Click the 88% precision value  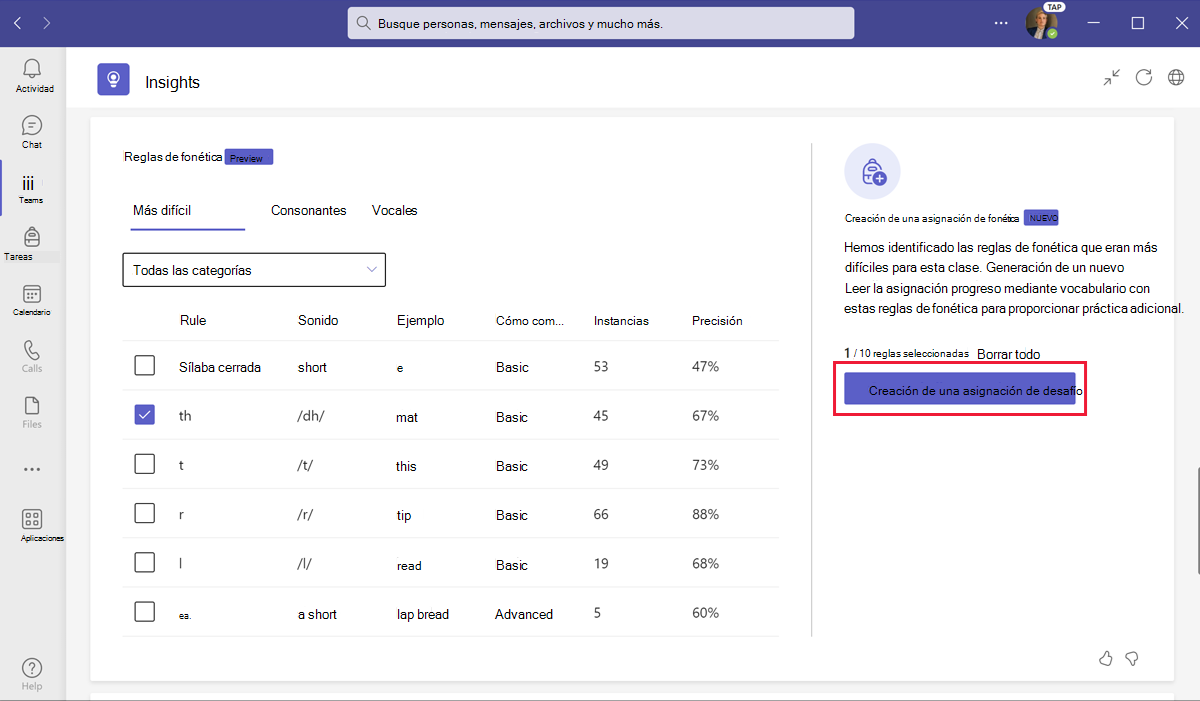coord(705,514)
